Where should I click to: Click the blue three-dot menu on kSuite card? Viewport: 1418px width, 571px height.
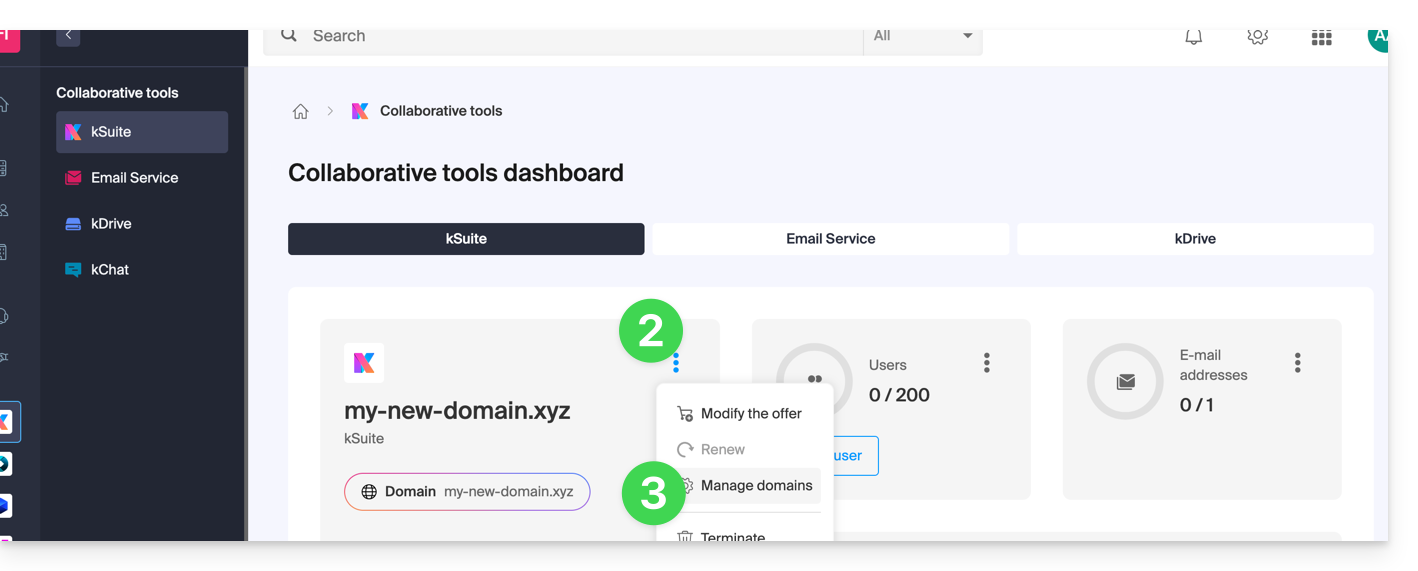676,363
